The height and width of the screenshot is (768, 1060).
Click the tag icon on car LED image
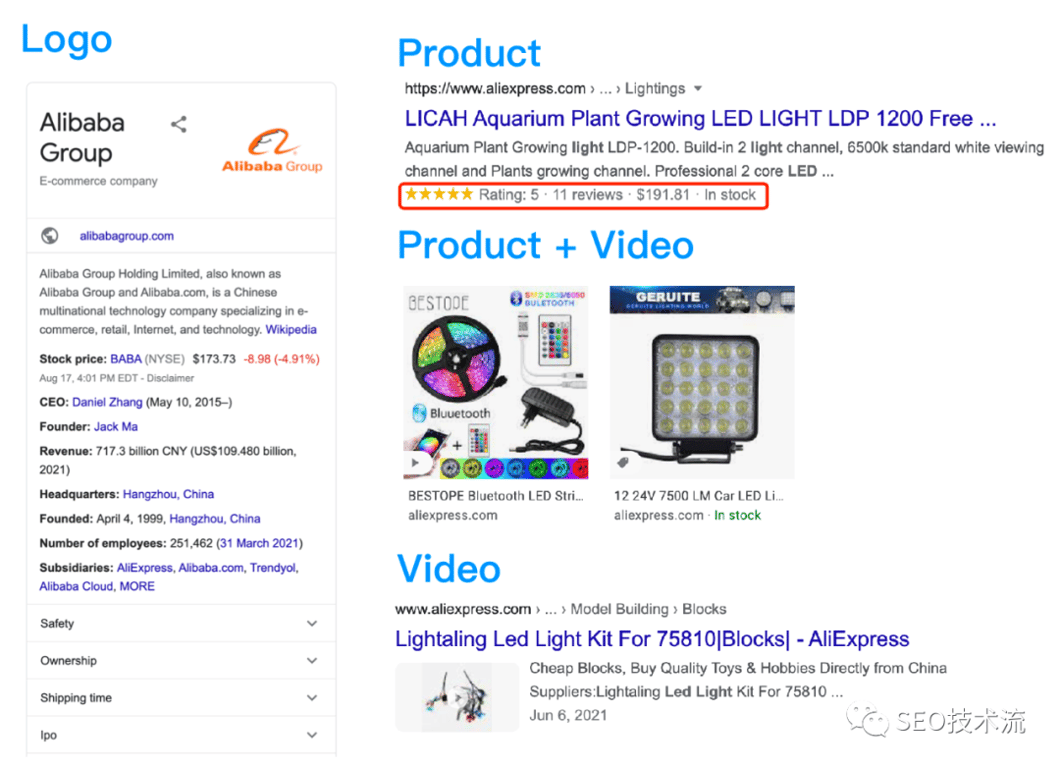point(623,463)
